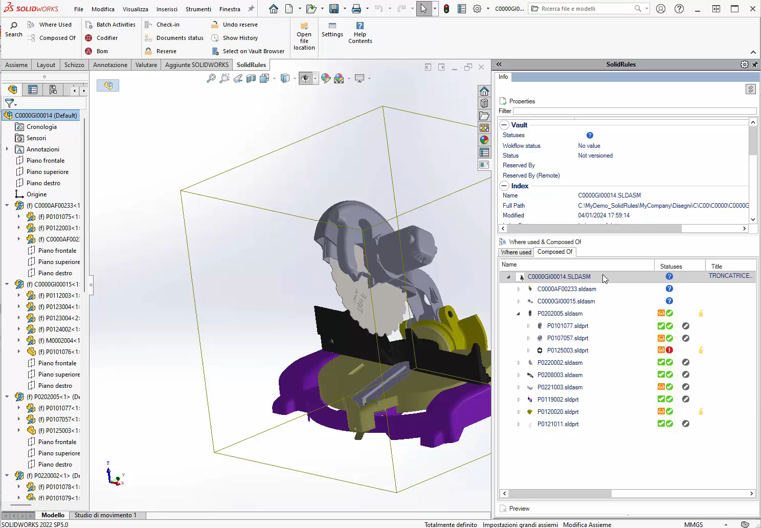Open Batch Activities
The width and height of the screenshot is (761, 528).
(x=110, y=25)
